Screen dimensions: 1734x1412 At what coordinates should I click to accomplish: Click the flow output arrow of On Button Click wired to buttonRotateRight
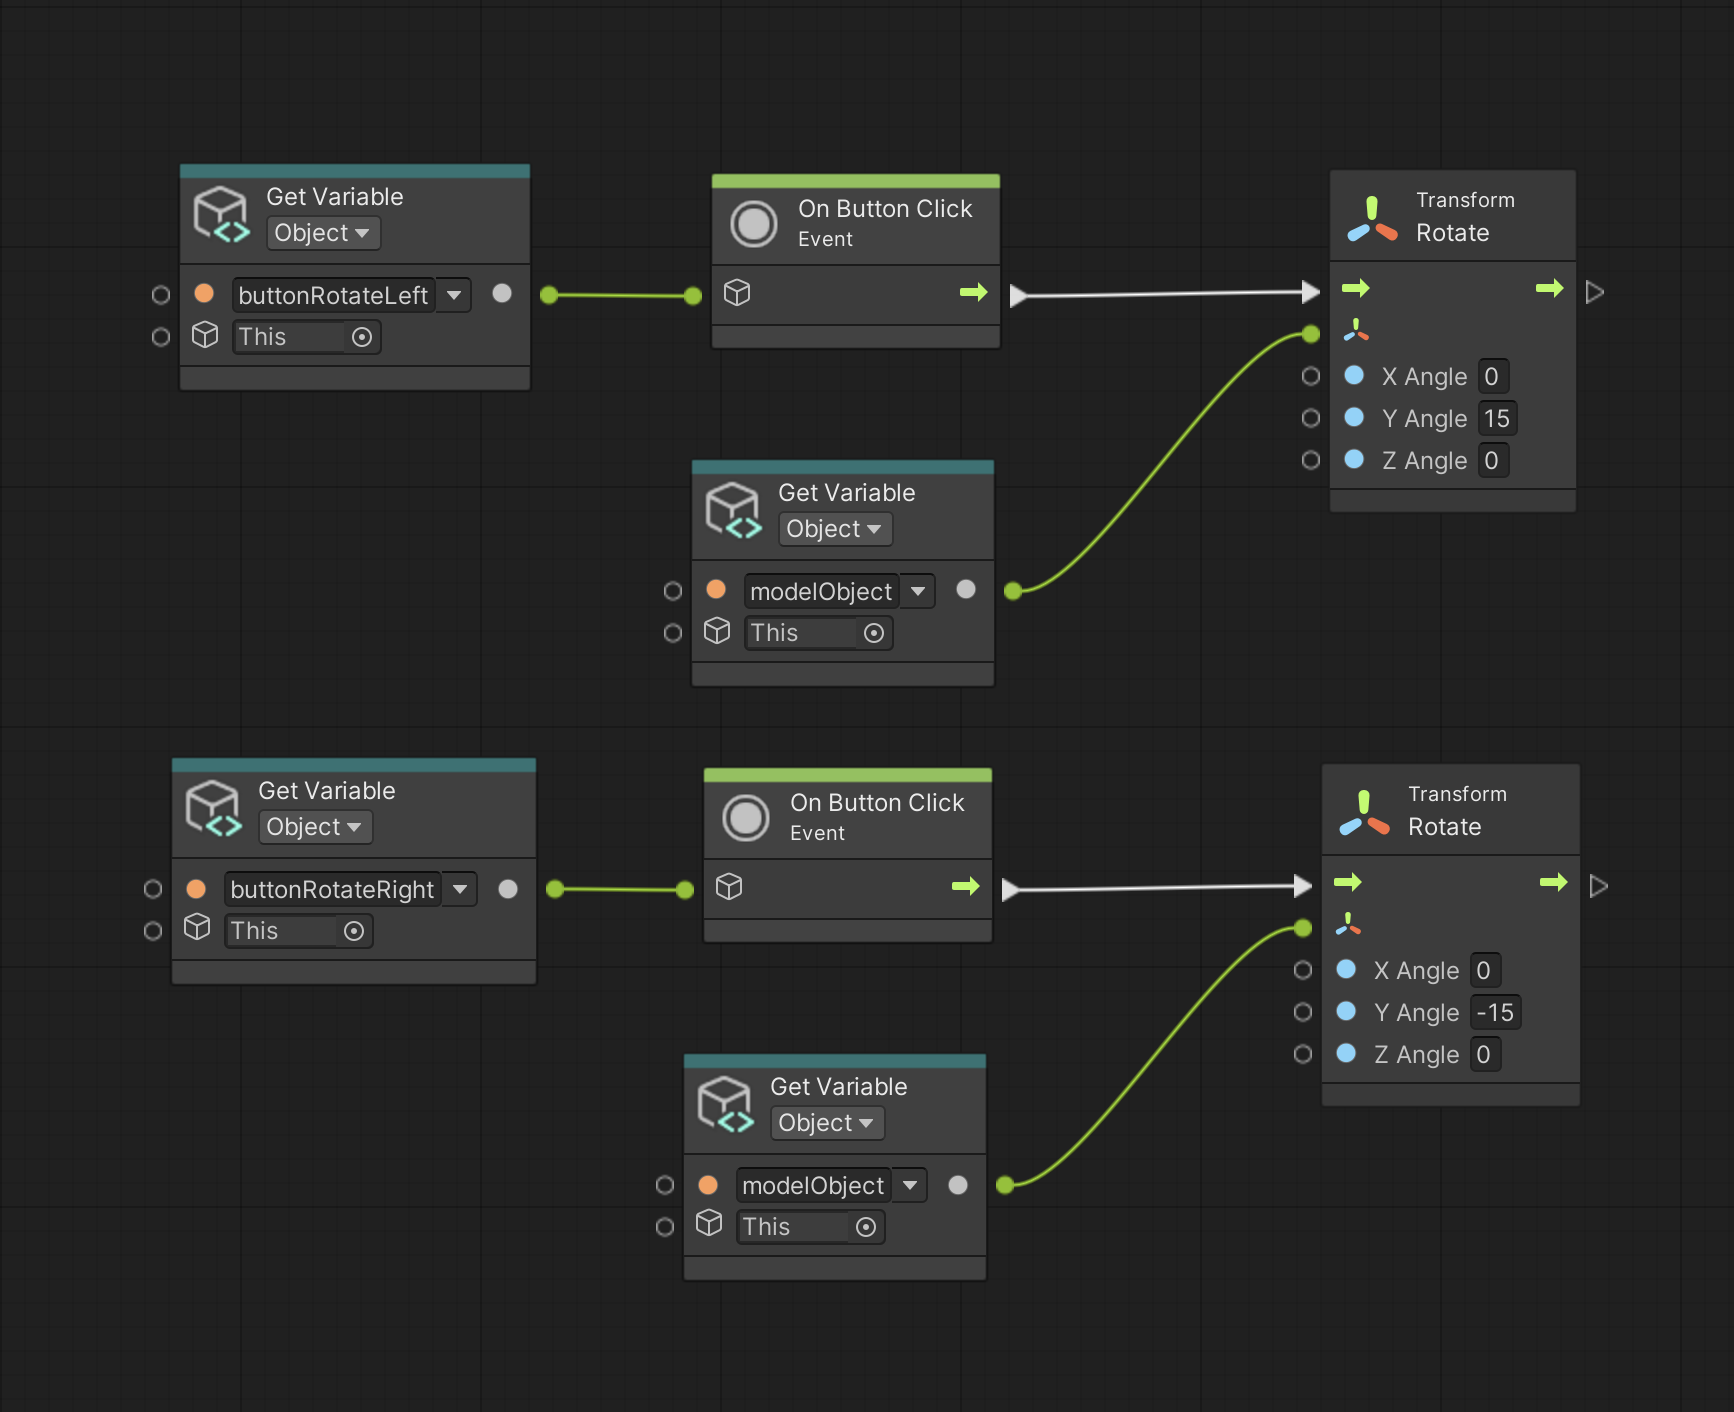[x=965, y=886]
